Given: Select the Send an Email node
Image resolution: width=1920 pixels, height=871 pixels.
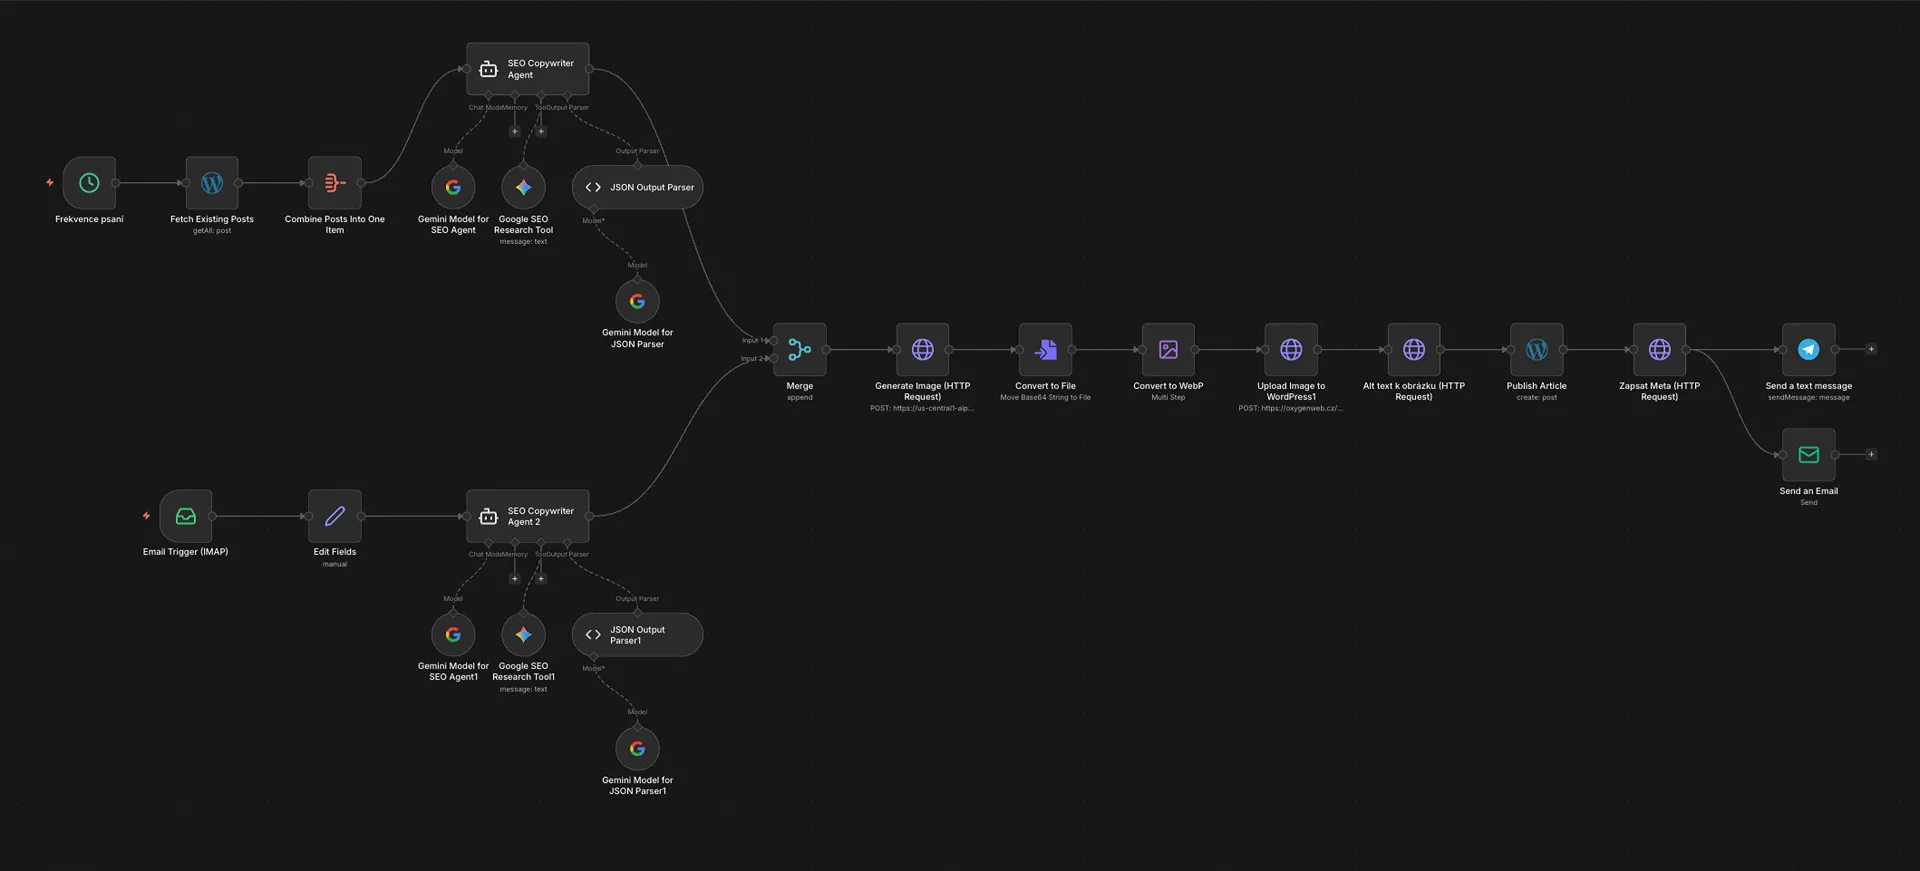Looking at the screenshot, I should click(x=1808, y=455).
